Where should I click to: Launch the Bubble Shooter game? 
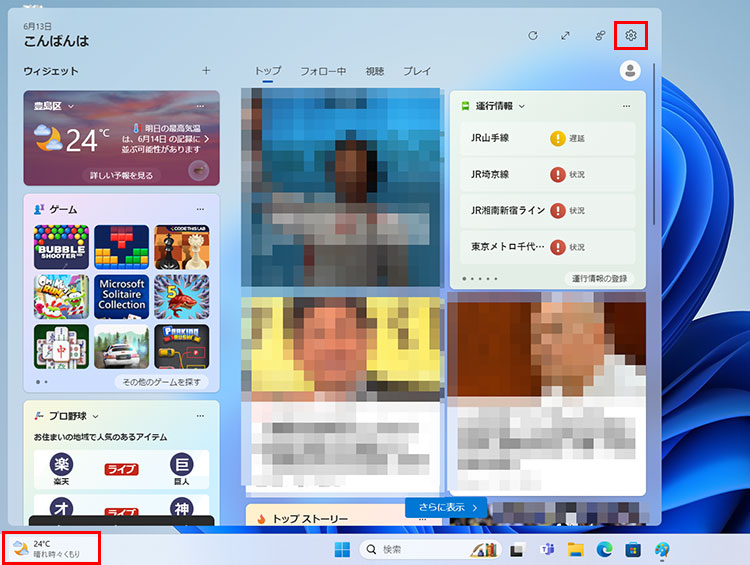click(x=61, y=247)
